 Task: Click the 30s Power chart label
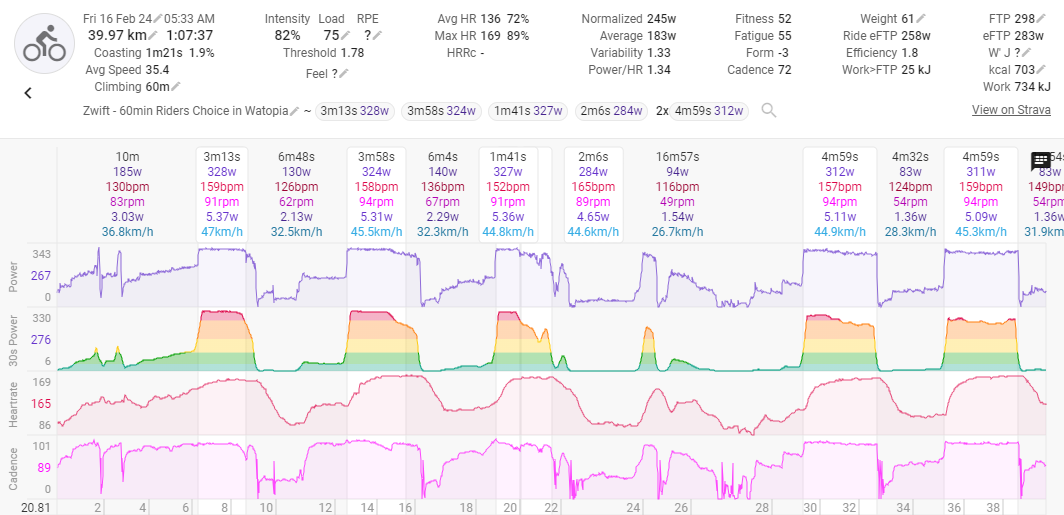11,339
